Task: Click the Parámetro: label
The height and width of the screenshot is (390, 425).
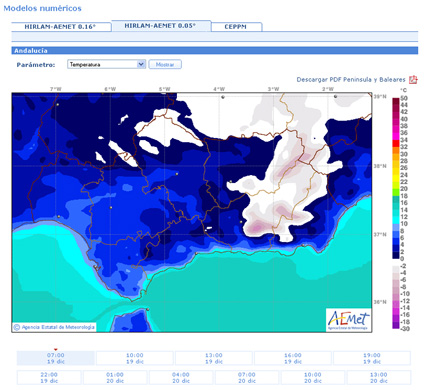Action: (36, 65)
